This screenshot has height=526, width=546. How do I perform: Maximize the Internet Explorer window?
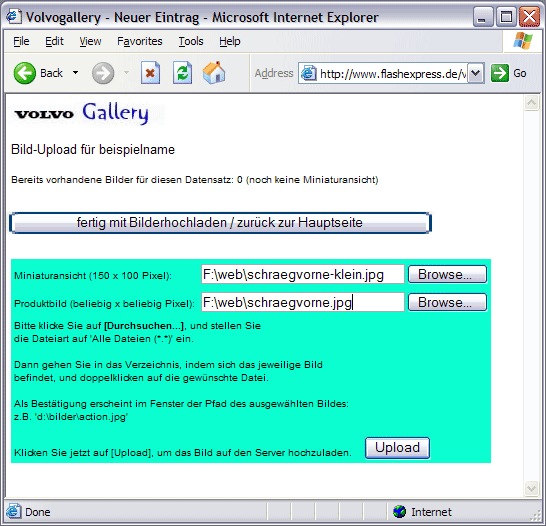pyautogui.click(x=506, y=17)
